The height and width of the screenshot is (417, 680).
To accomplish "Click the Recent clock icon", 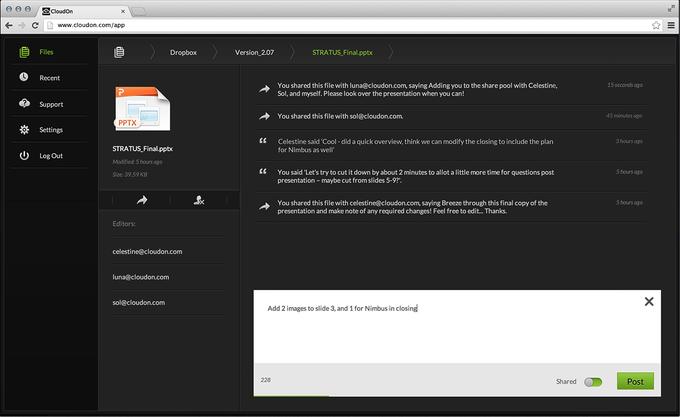I will pos(24,77).
